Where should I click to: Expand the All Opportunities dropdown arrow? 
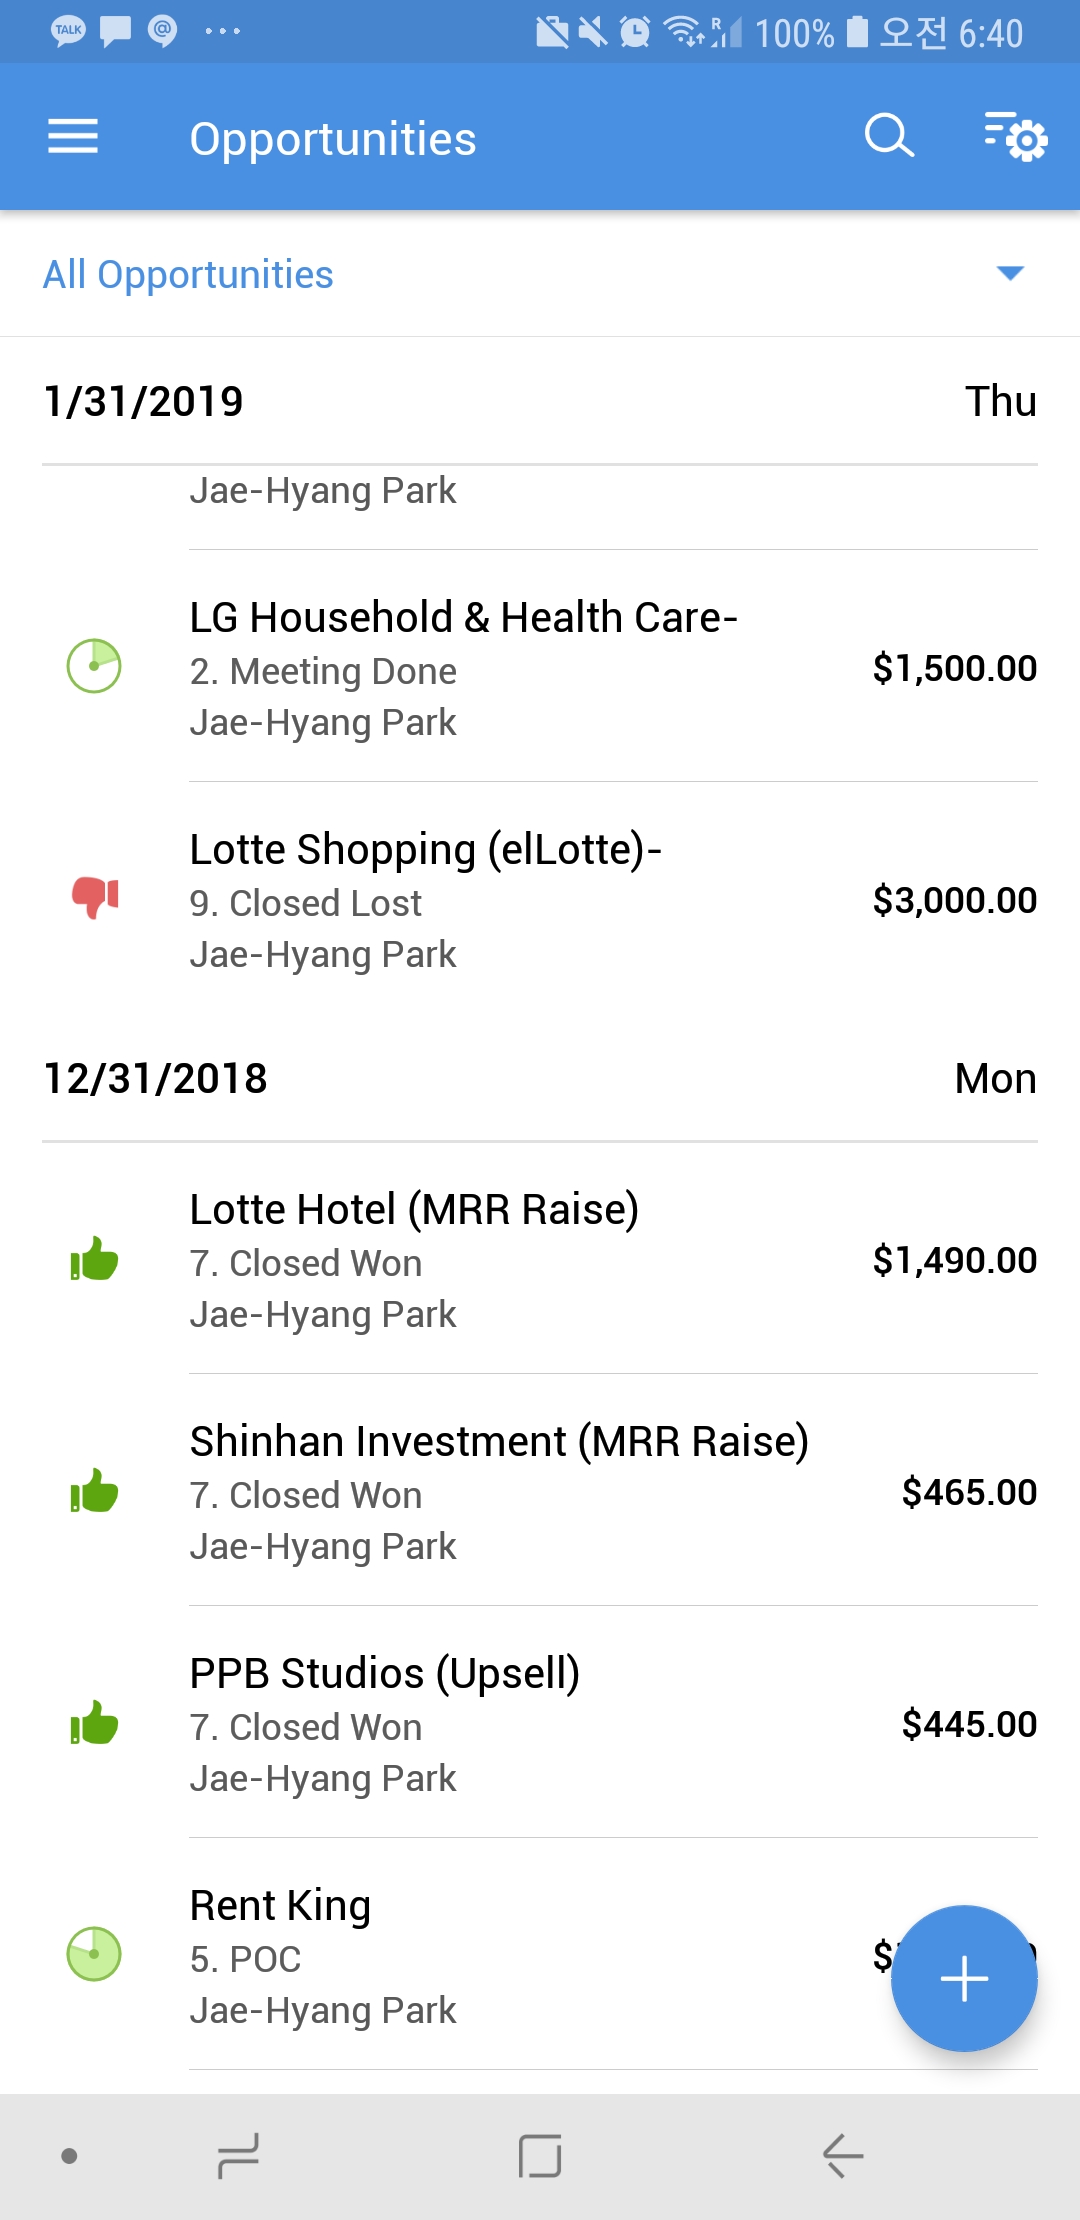(1010, 273)
